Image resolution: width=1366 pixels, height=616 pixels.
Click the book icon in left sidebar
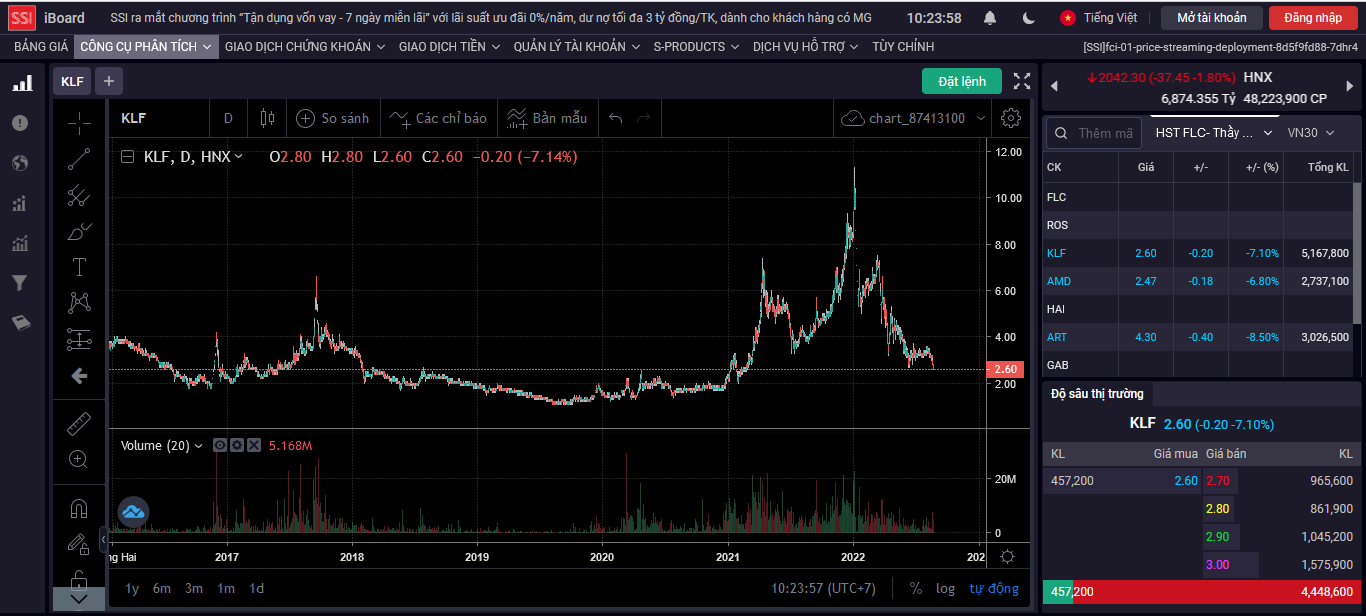20,322
